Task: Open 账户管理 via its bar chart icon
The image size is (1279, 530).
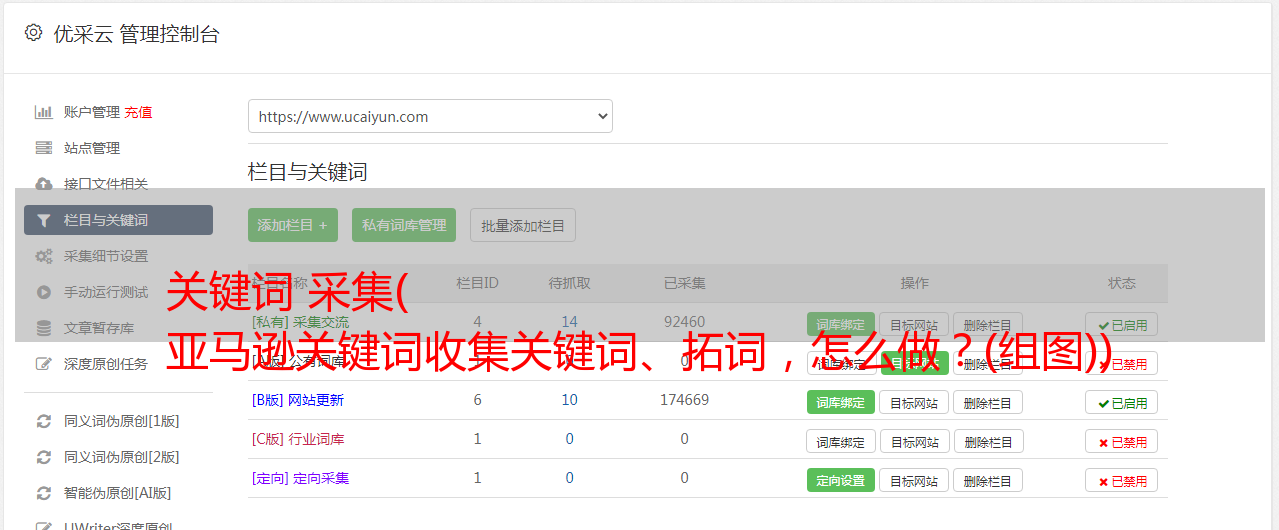Action: coord(43,112)
